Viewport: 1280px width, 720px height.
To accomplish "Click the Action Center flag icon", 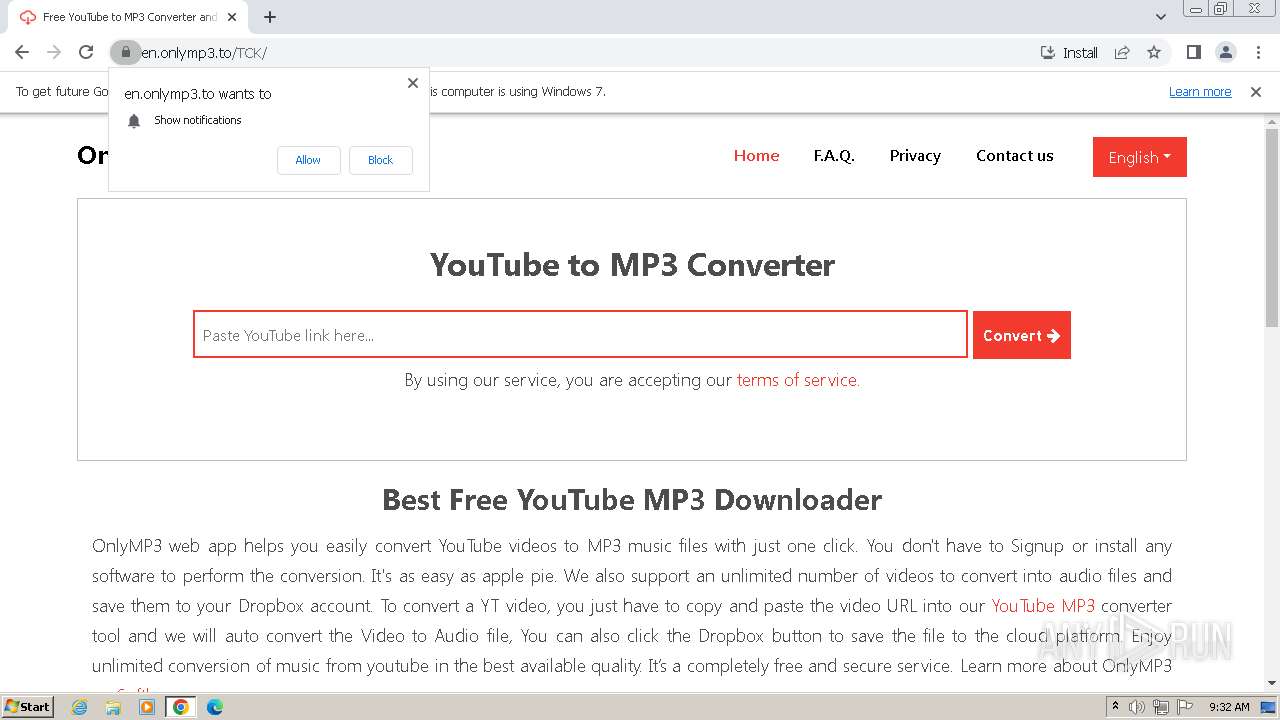I will [1185, 707].
